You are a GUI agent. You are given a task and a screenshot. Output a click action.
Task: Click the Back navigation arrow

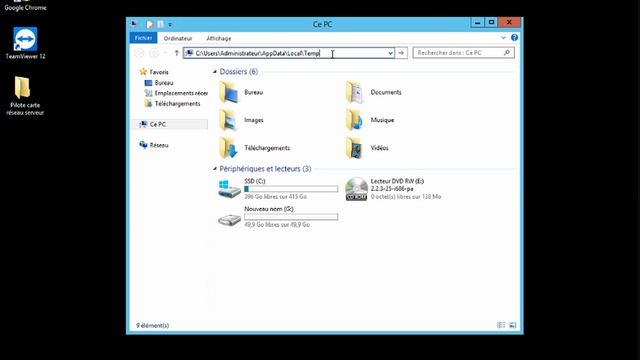(x=139, y=53)
